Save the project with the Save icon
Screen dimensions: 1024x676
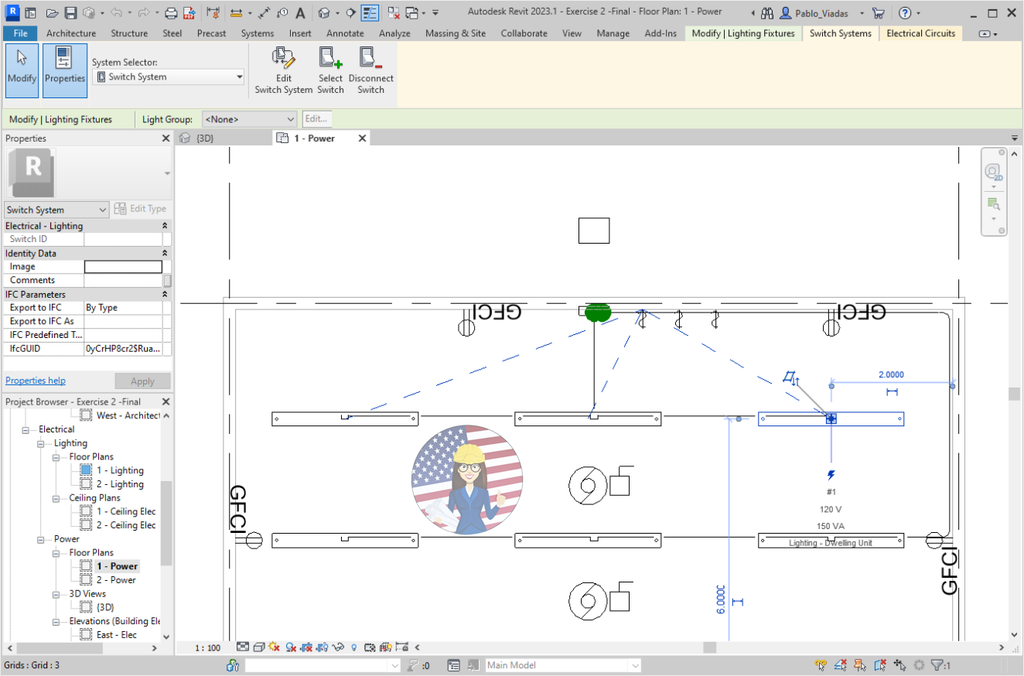coord(71,12)
